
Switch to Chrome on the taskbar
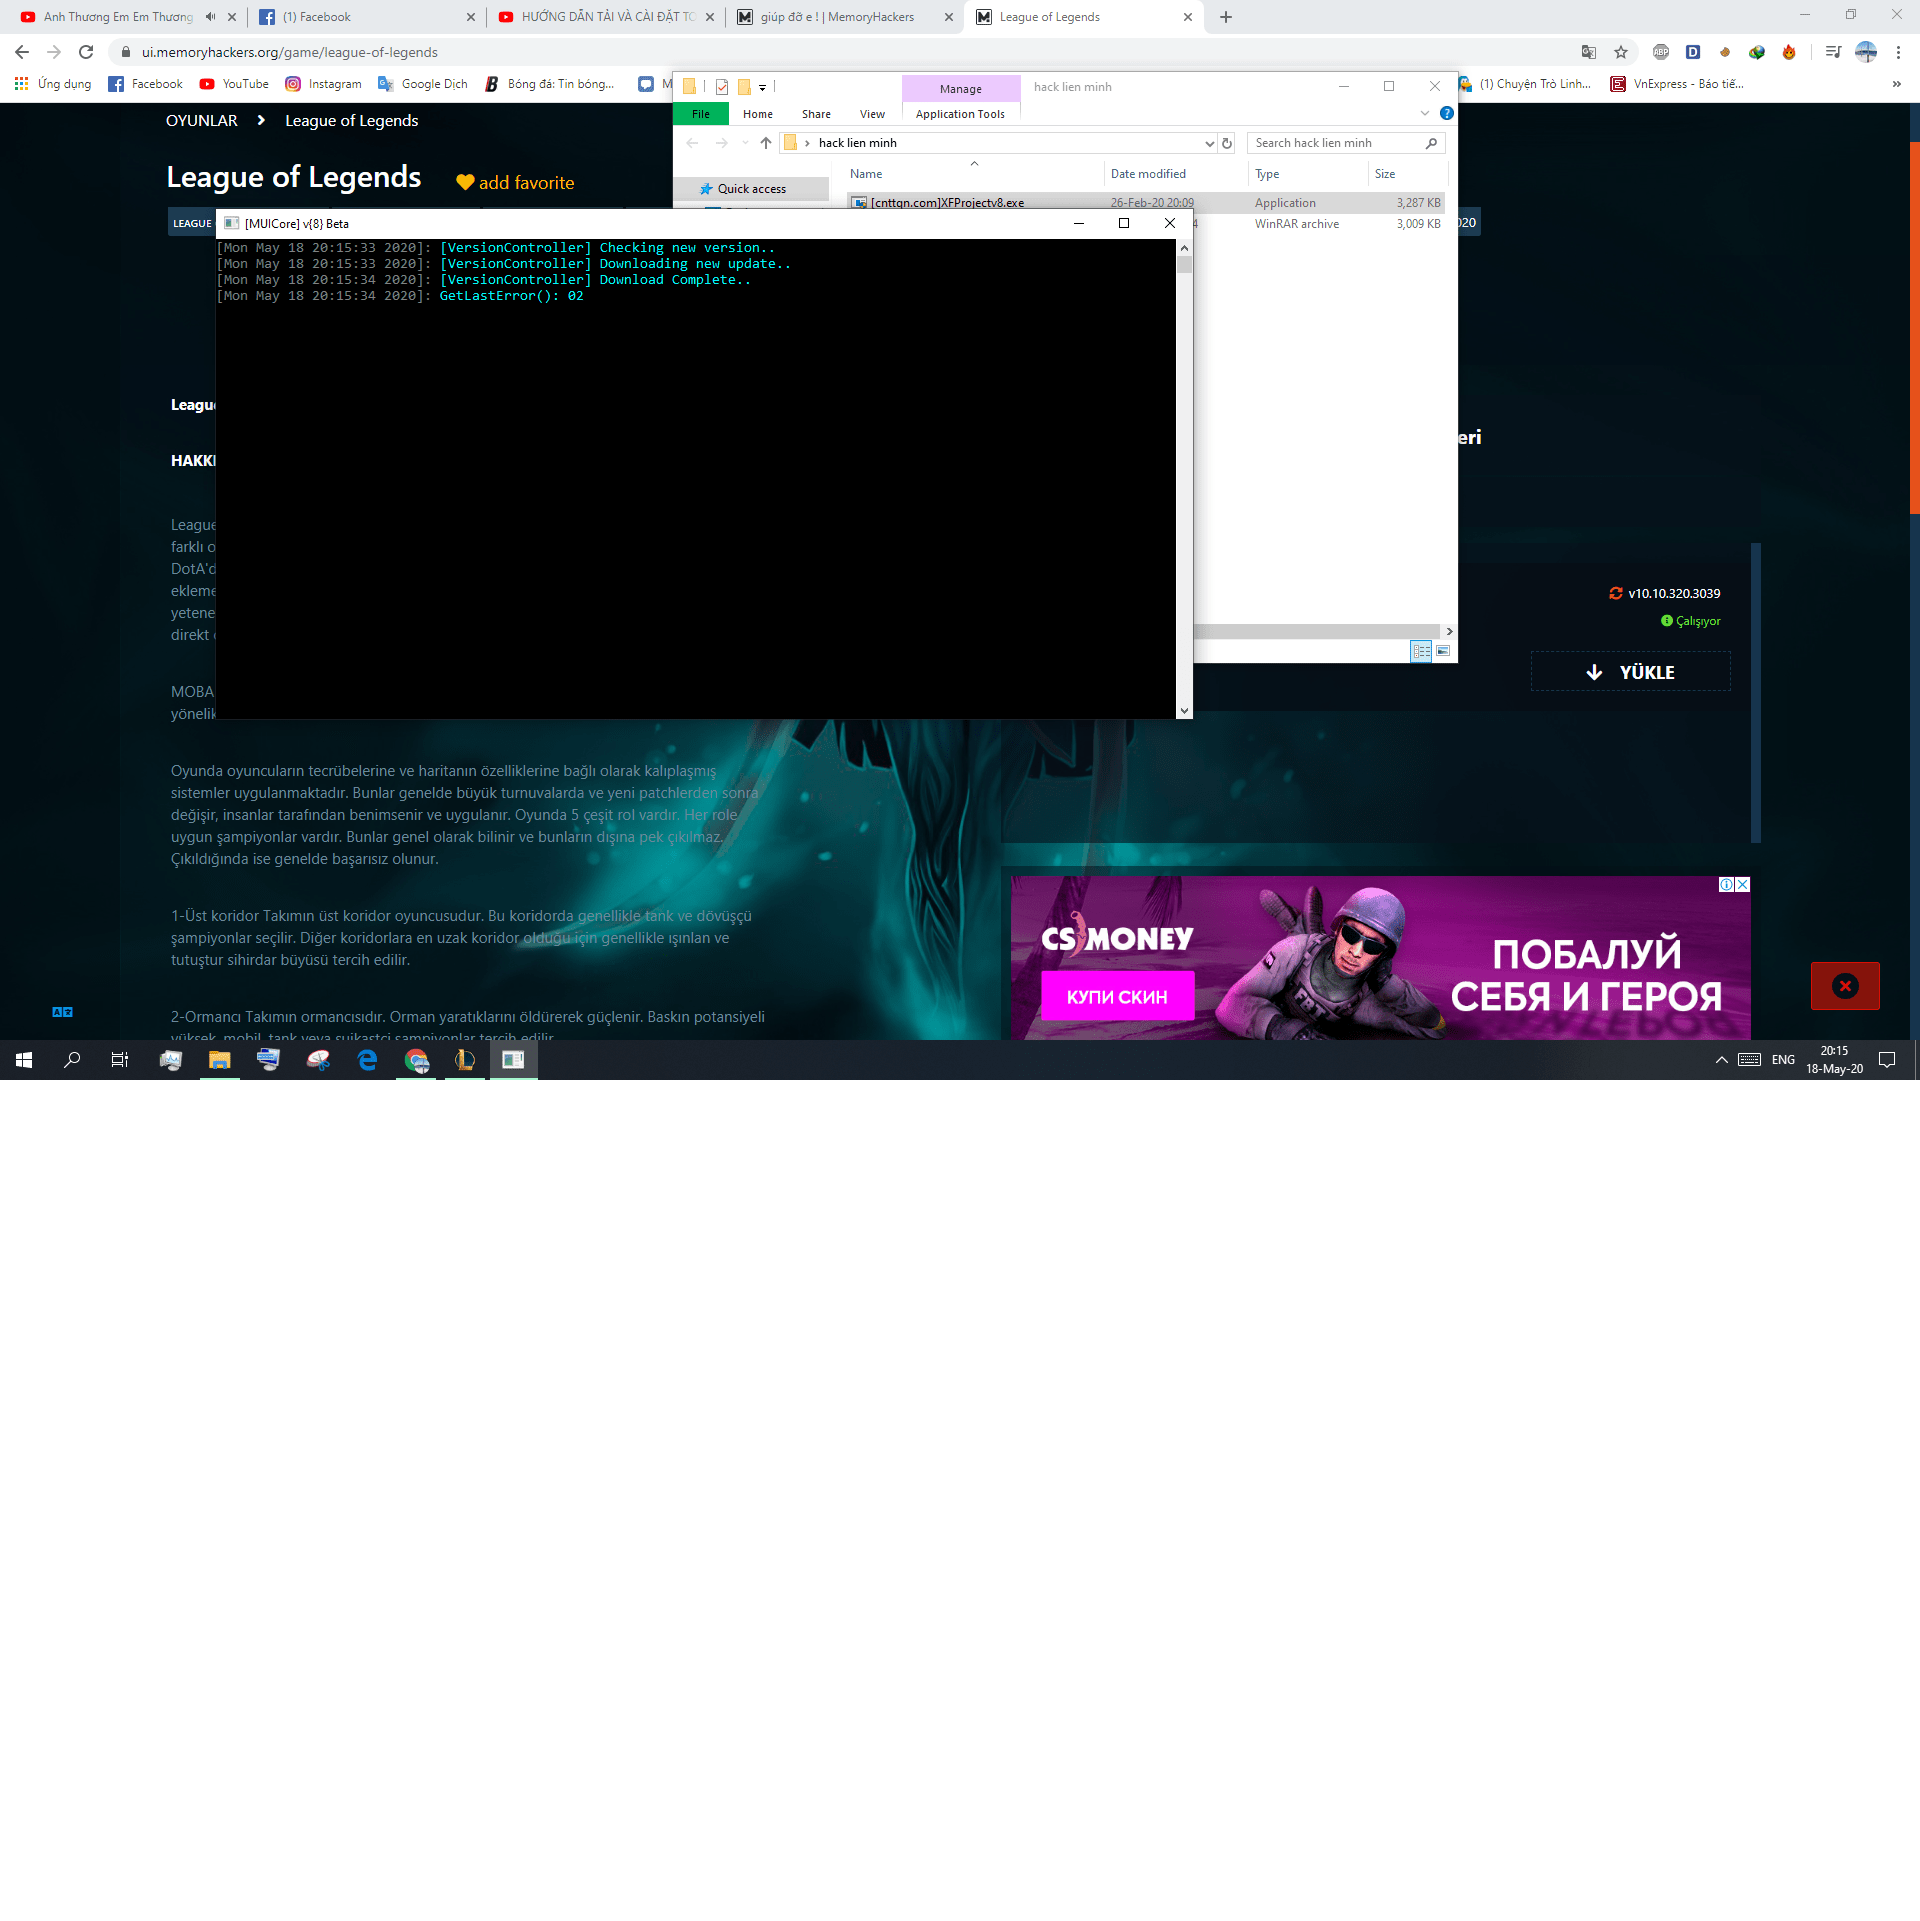(416, 1060)
